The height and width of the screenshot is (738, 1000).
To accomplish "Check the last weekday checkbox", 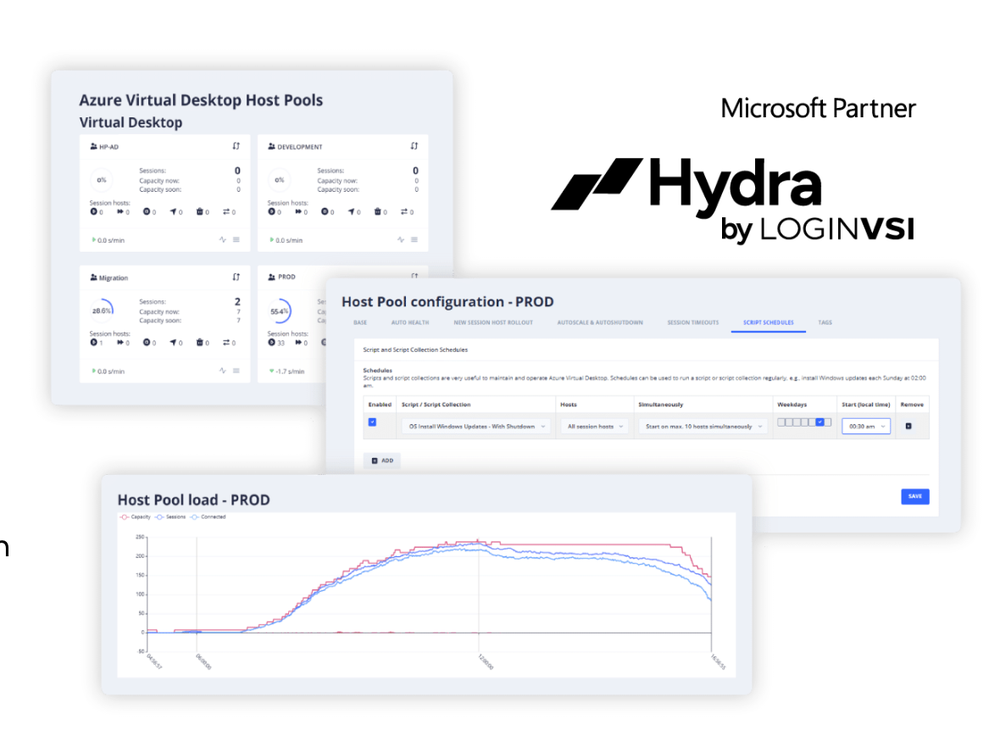I will point(828,422).
